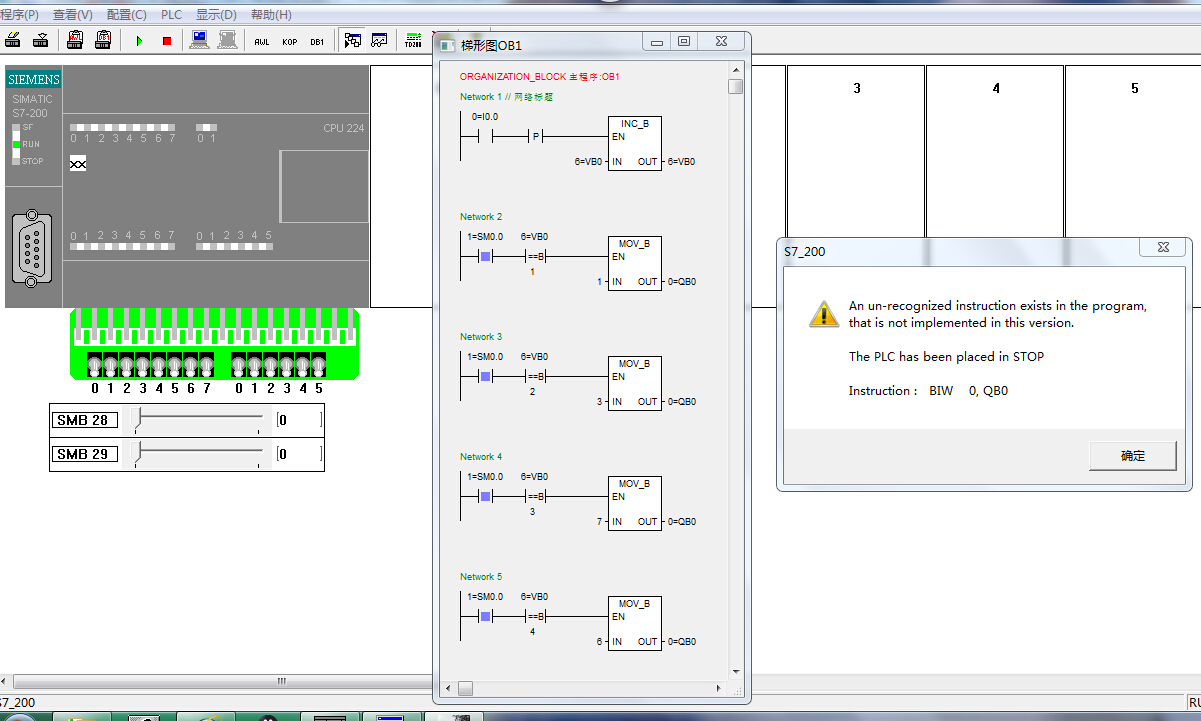Minimize the ladder diagram OB1 window
This screenshot has height=721, width=1201.
[x=657, y=41]
